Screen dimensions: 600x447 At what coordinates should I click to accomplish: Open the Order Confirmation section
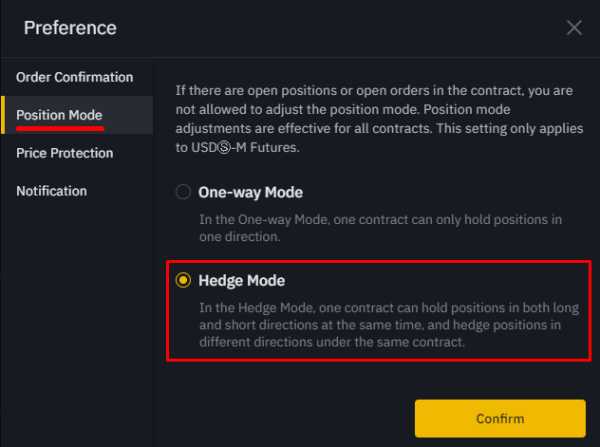click(75, 77)
